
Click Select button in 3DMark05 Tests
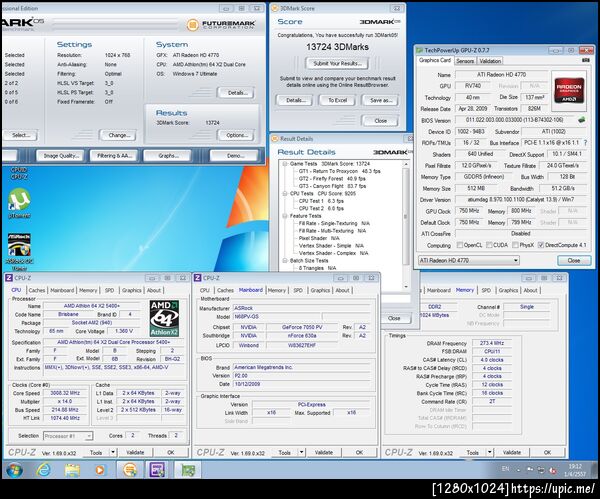(x=21, y=135)
